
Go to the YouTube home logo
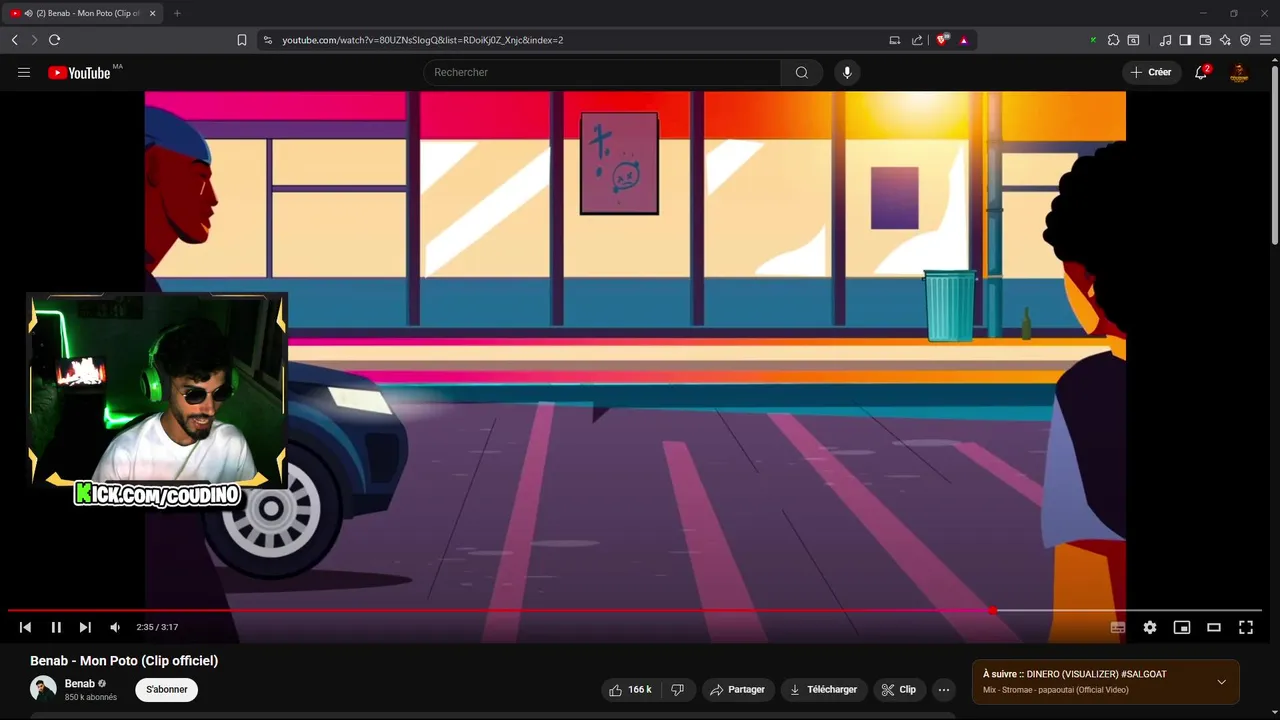coord(79,72)
